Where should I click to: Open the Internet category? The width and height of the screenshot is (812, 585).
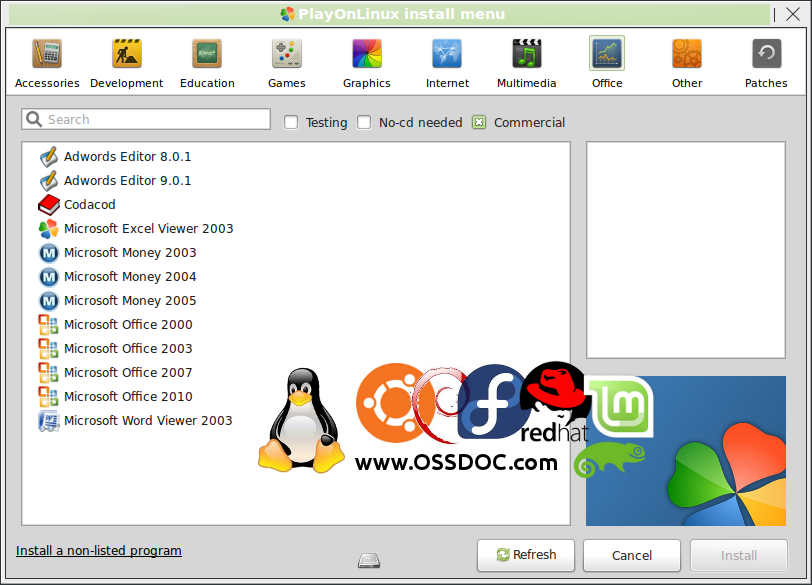pos(447,63)
